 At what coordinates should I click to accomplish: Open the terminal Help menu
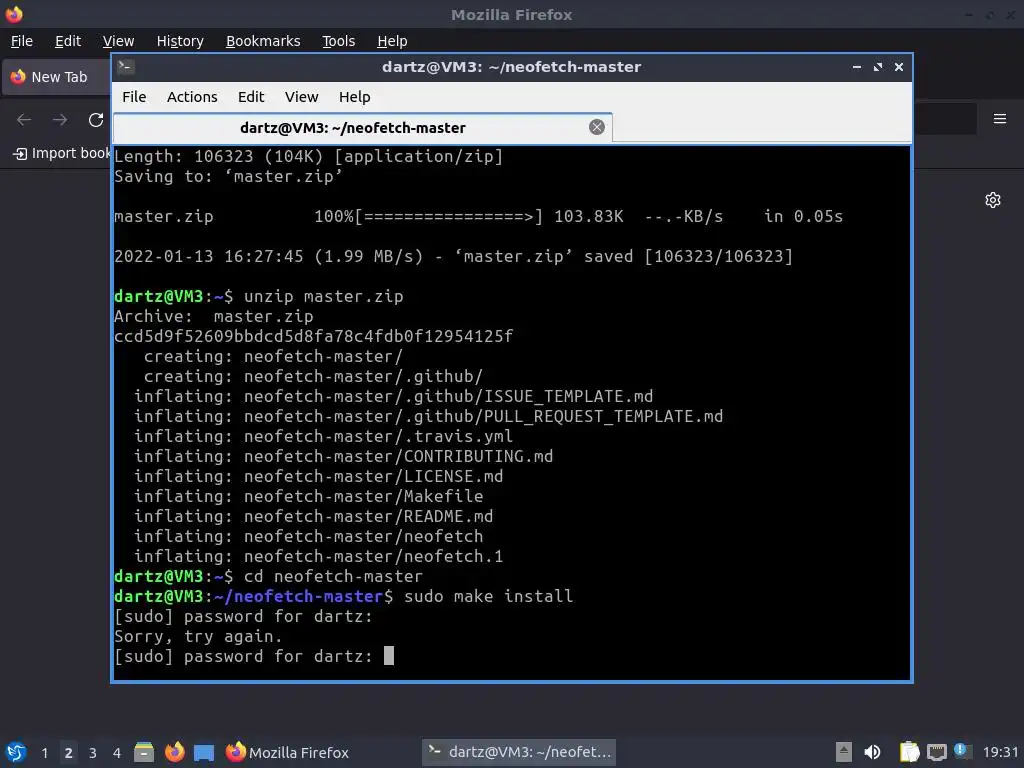[x=355, y=97]
